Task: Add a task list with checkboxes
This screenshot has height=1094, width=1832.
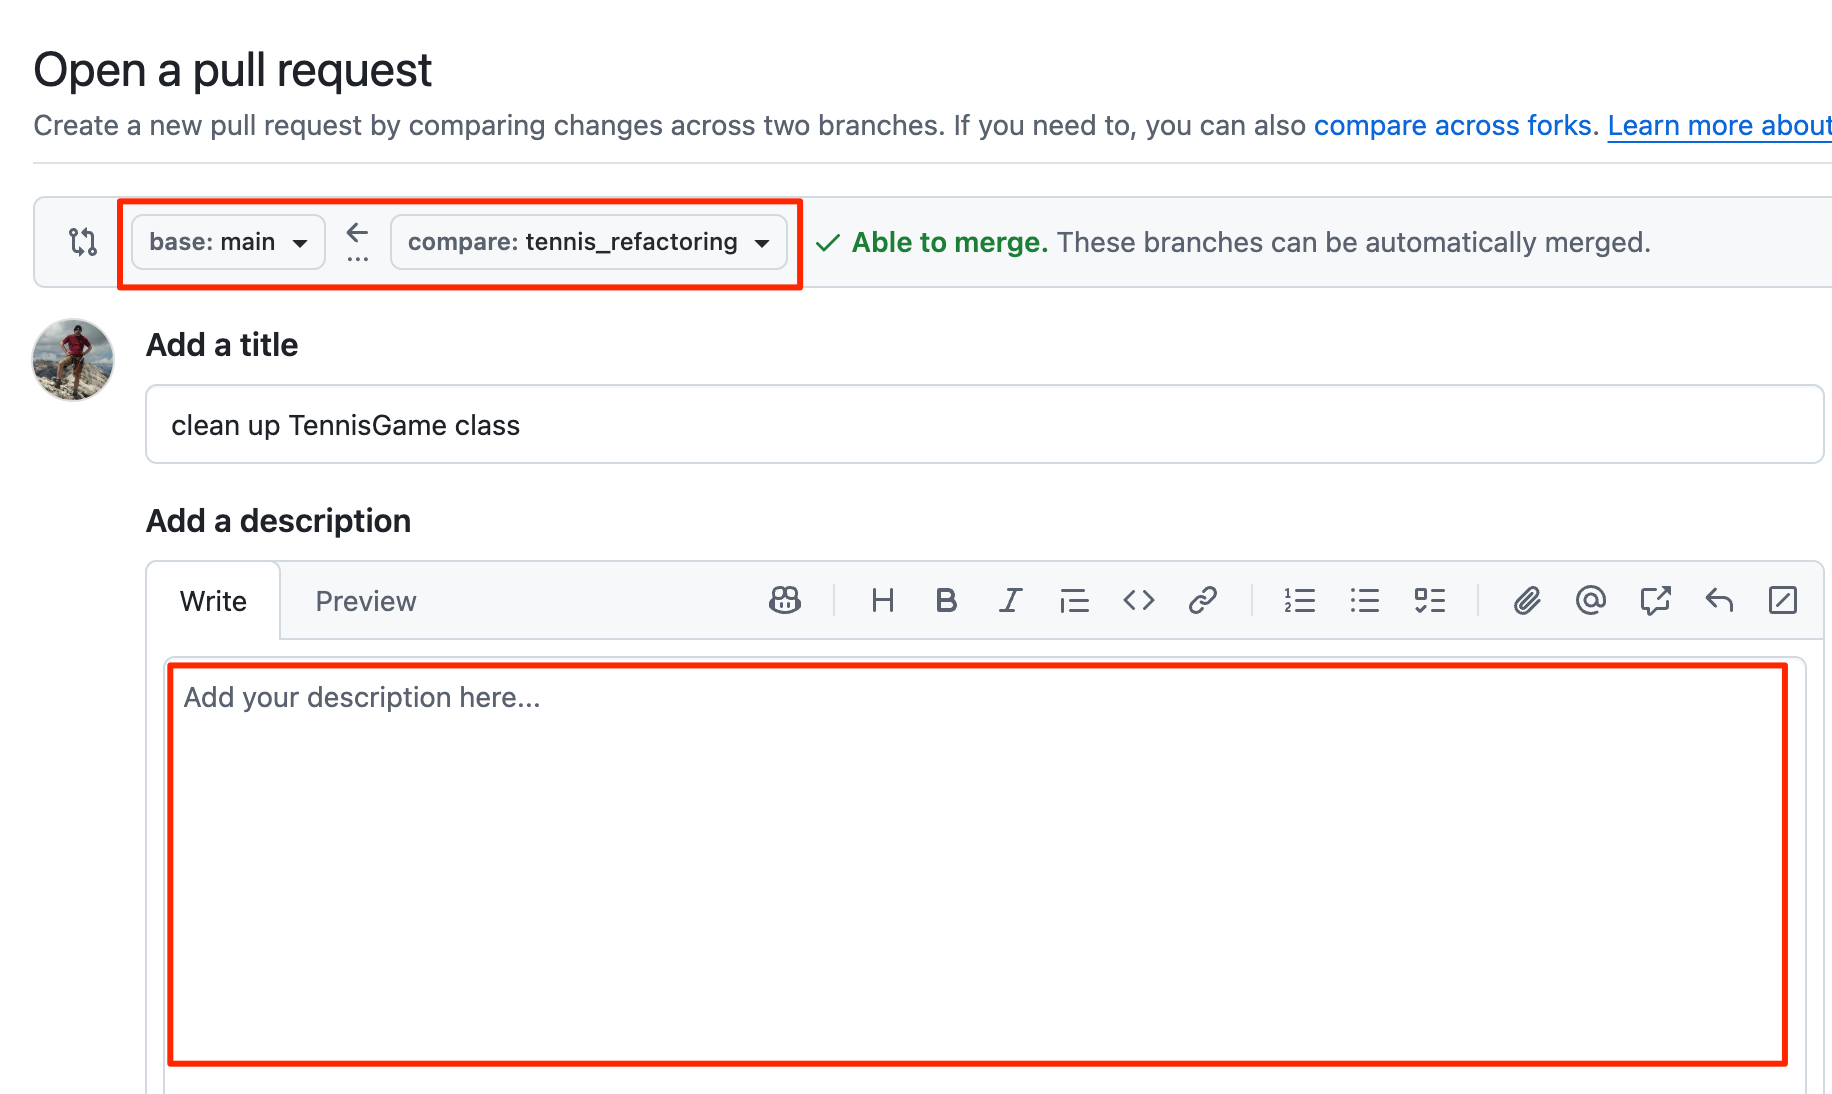Action: click(x=1429, y=600)
